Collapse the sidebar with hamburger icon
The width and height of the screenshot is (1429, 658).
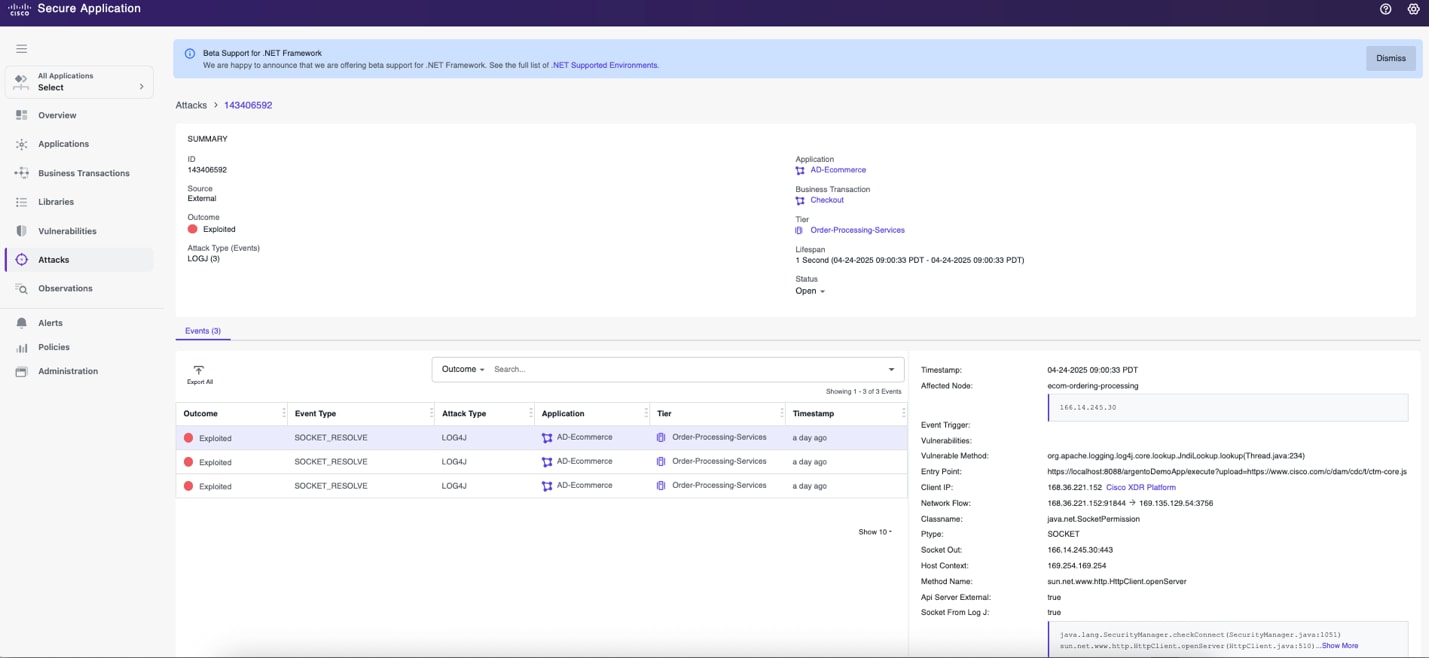(21, 48)
